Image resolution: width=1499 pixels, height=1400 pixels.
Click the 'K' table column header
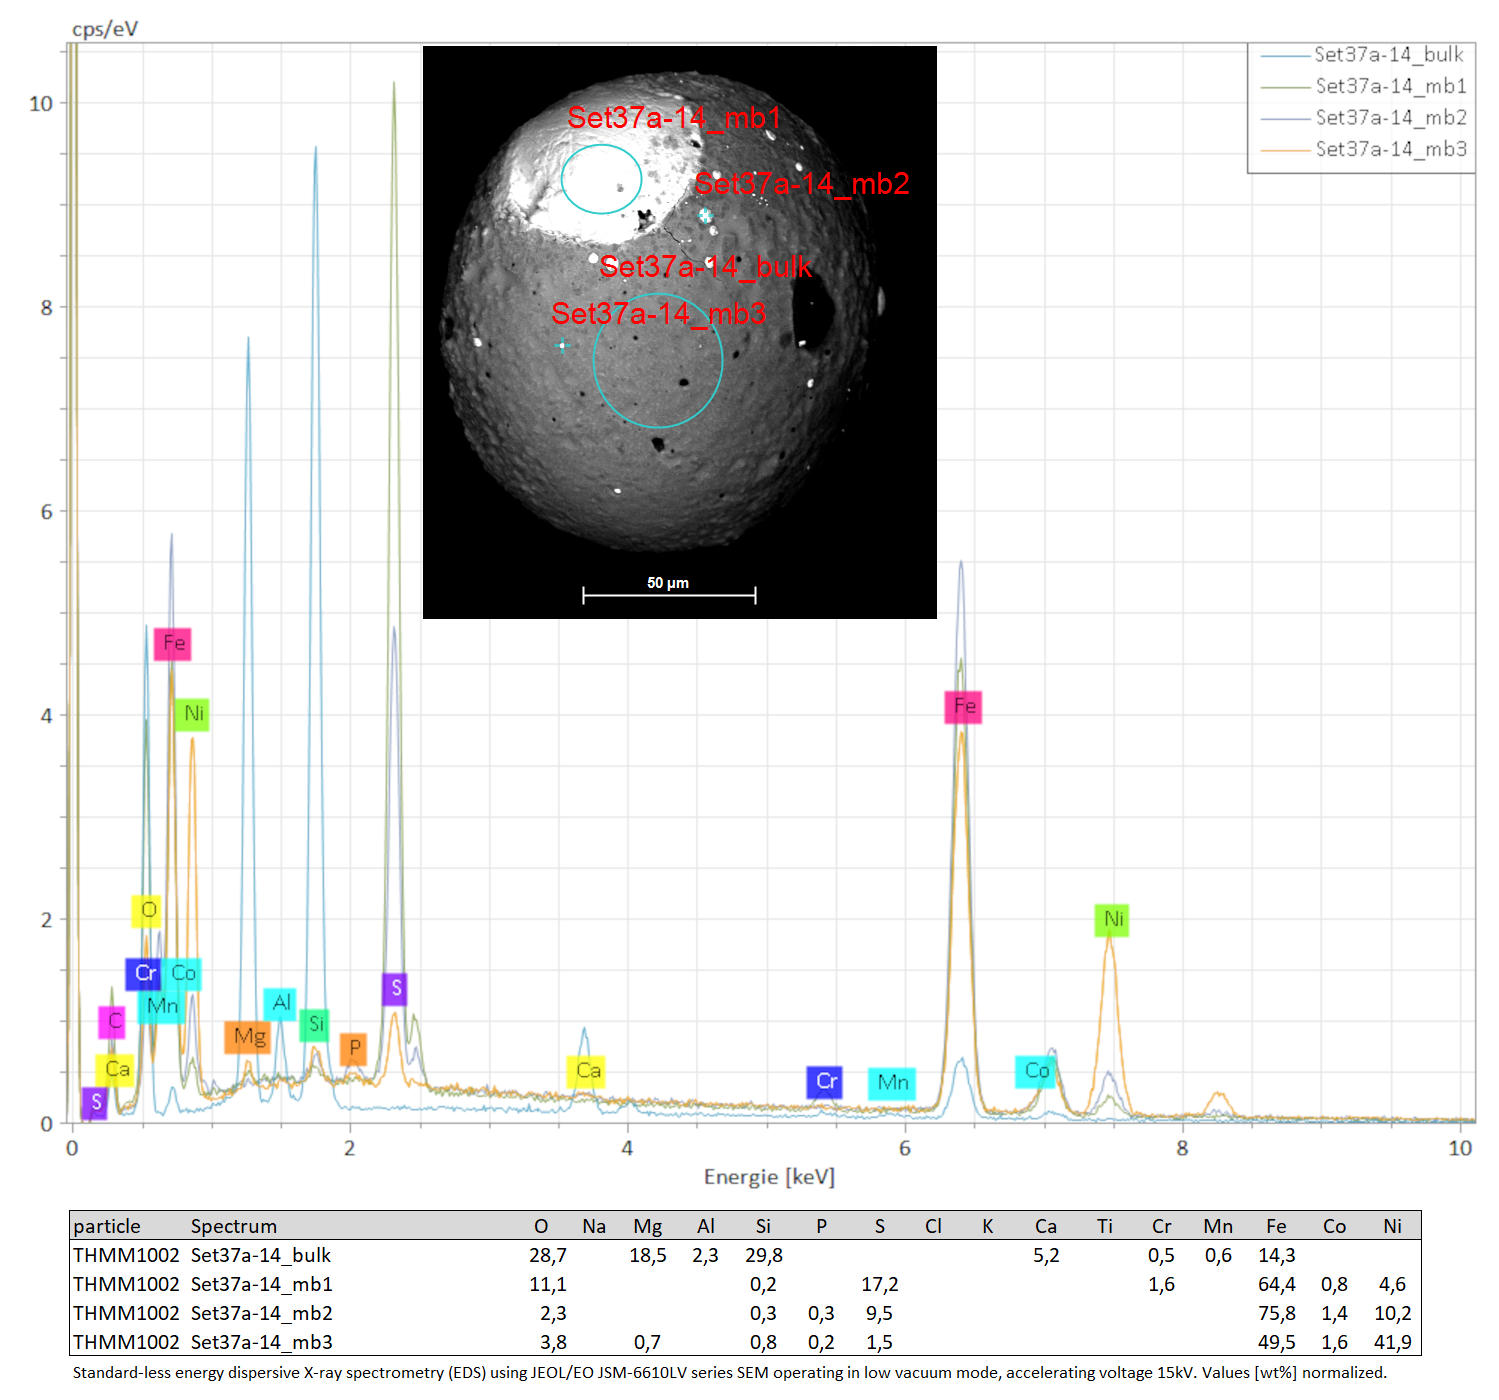tap(988, 1227)
